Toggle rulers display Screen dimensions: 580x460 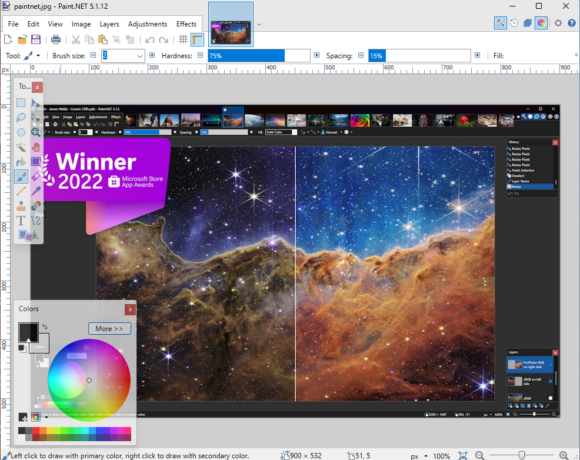pyautogui.click(x=197, y=40)
